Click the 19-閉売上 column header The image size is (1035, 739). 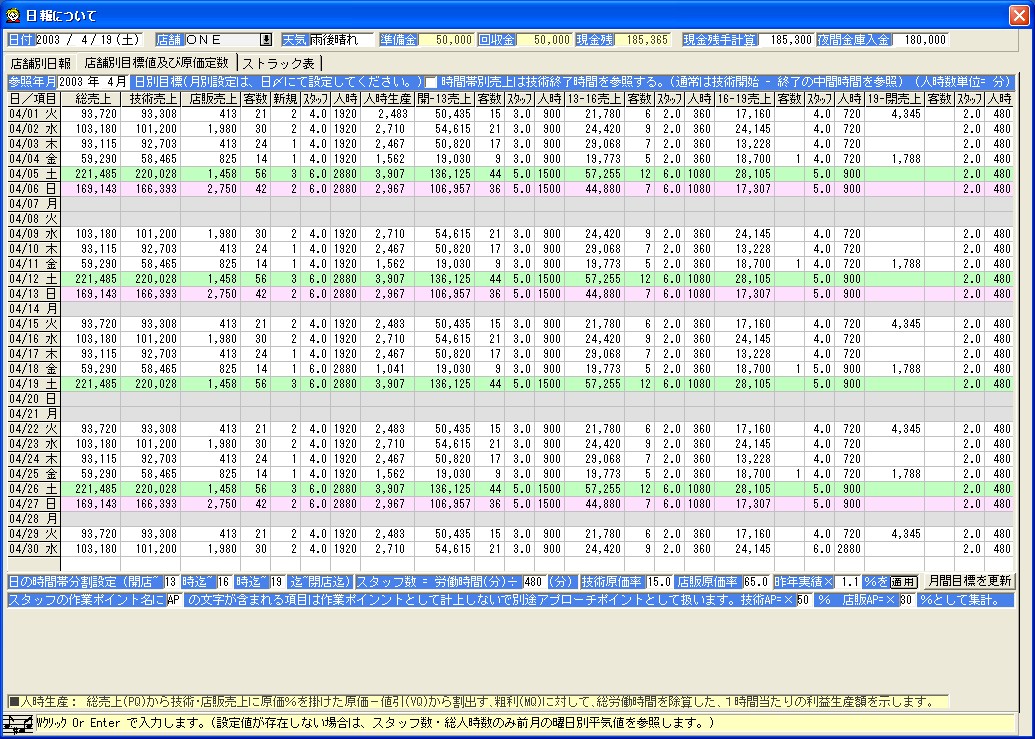894,99
